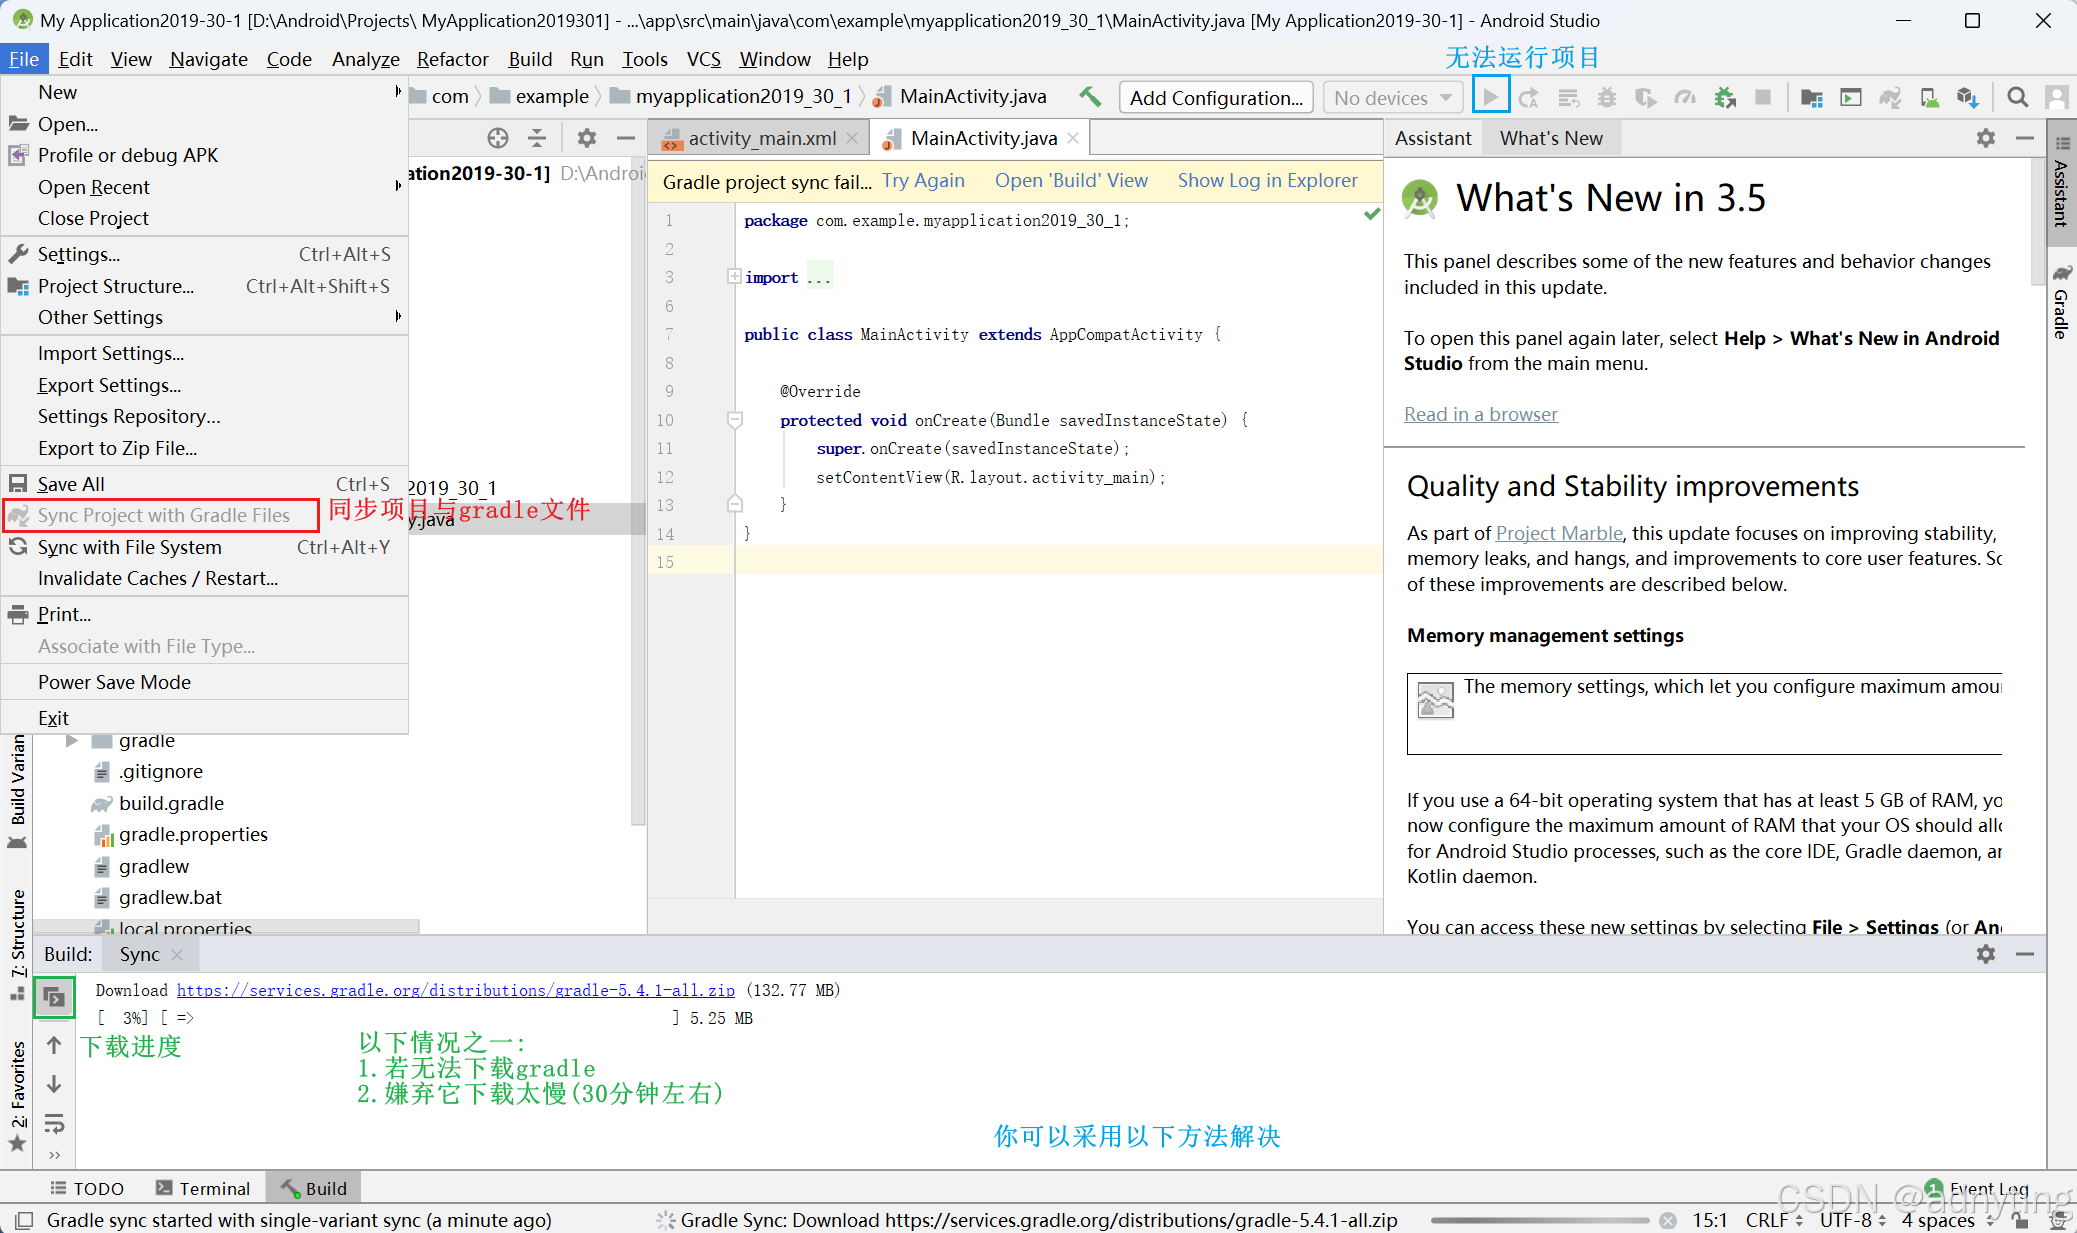The image size is (2077, 1233).
Task: Open the Project Structure toolbar icon
Action: click(1811, 97)
